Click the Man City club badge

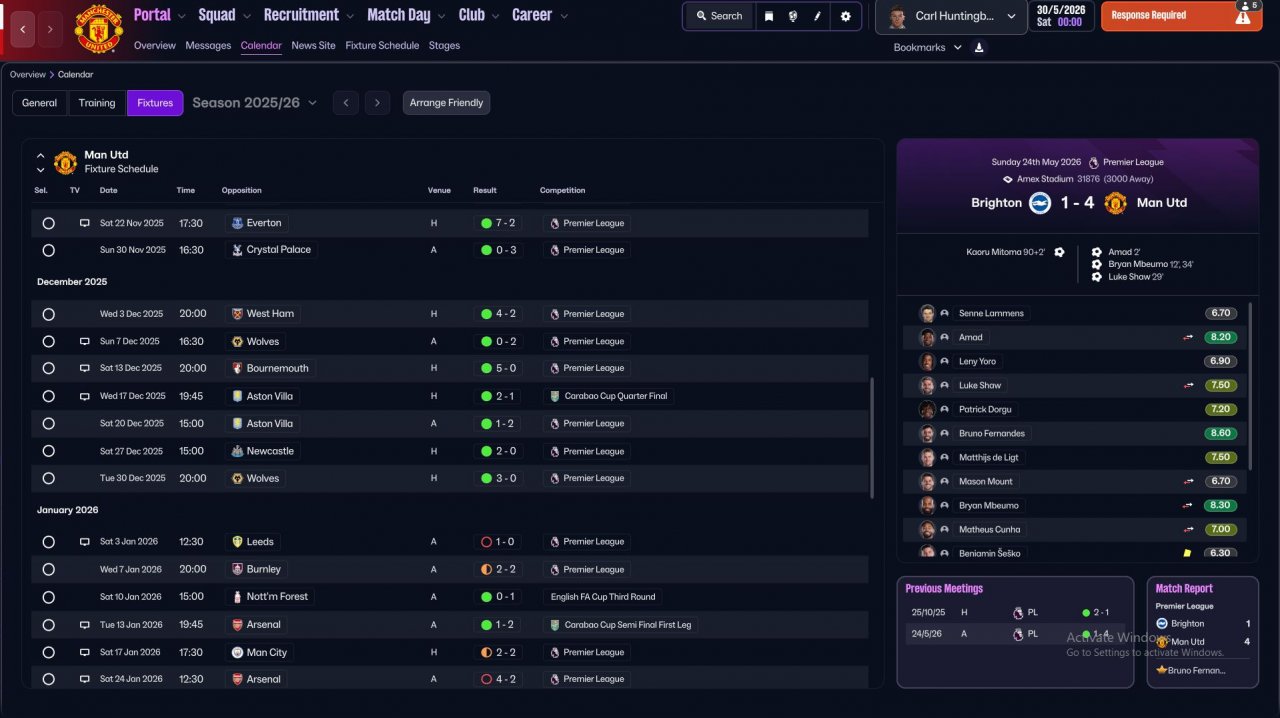[237, 652]
